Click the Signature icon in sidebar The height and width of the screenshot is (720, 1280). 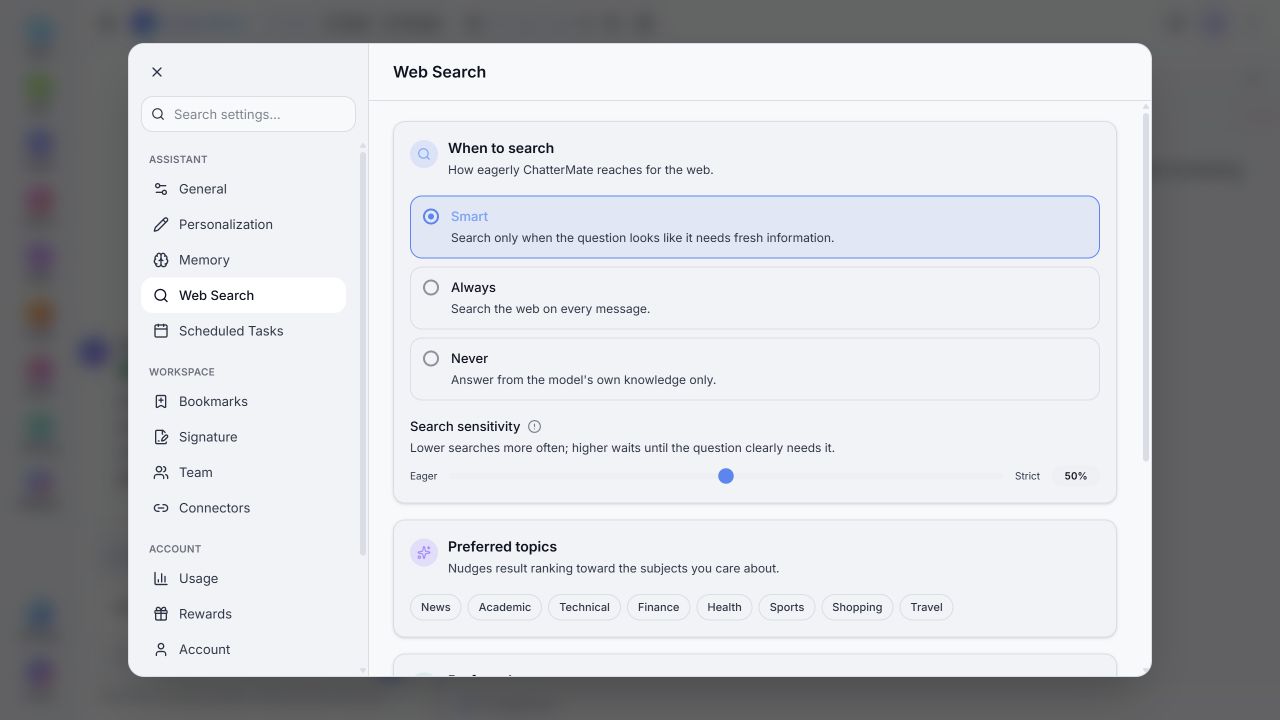point(161,437)
